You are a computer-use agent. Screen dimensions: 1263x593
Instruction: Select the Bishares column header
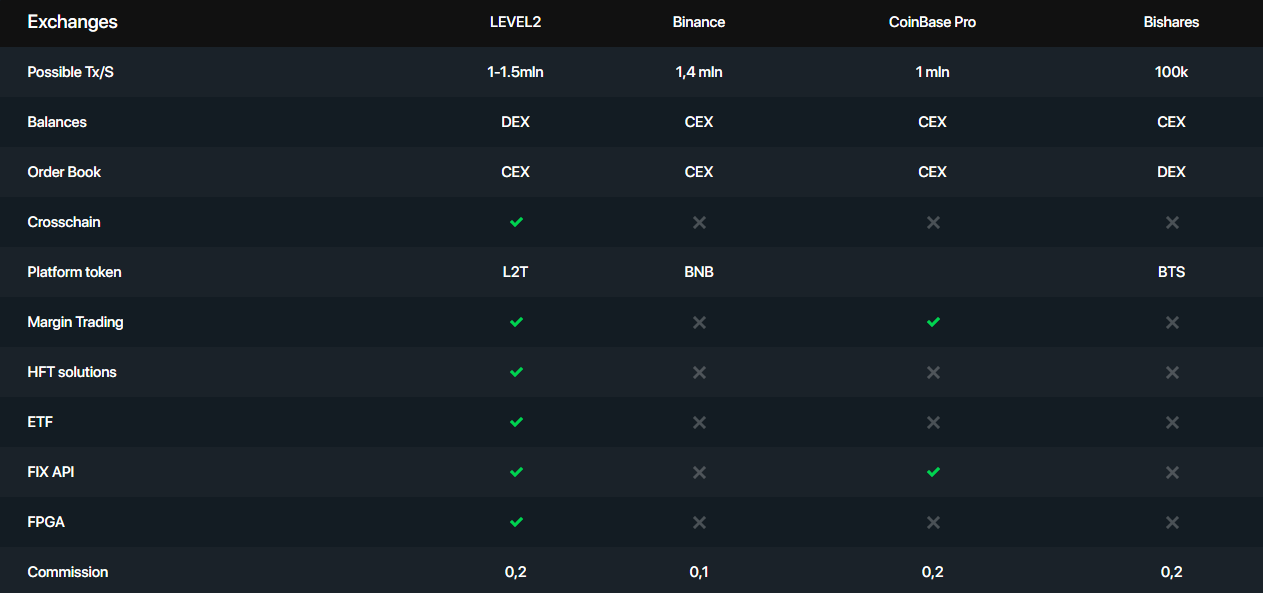1172,22
